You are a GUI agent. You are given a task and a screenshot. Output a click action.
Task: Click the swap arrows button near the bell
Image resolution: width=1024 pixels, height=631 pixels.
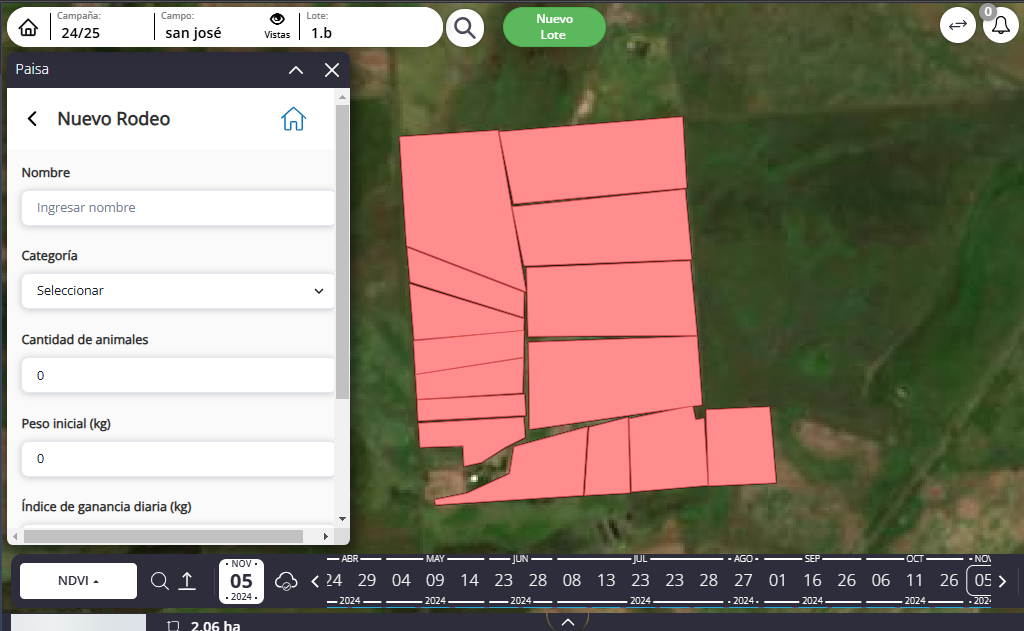[957, 25]
